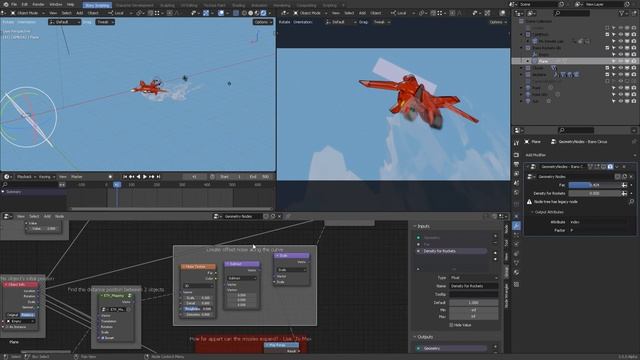The width and height of the screenshot is (640, 360).
Task: Jump to previous keyframe in timeline
Action: [x=131, y=177]
